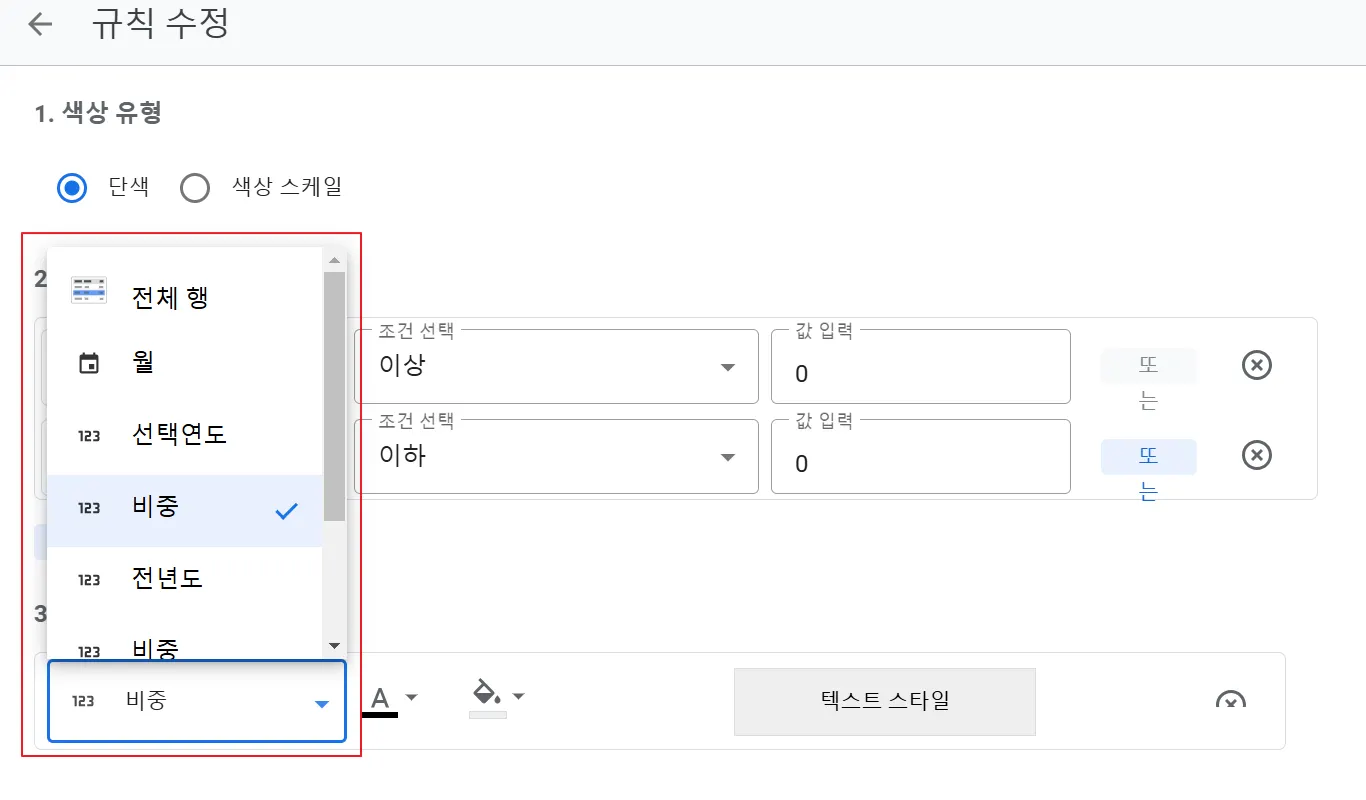Click the 값 입력 field in the 이상 row
The image size is (1366, 800).
(920, 373)
